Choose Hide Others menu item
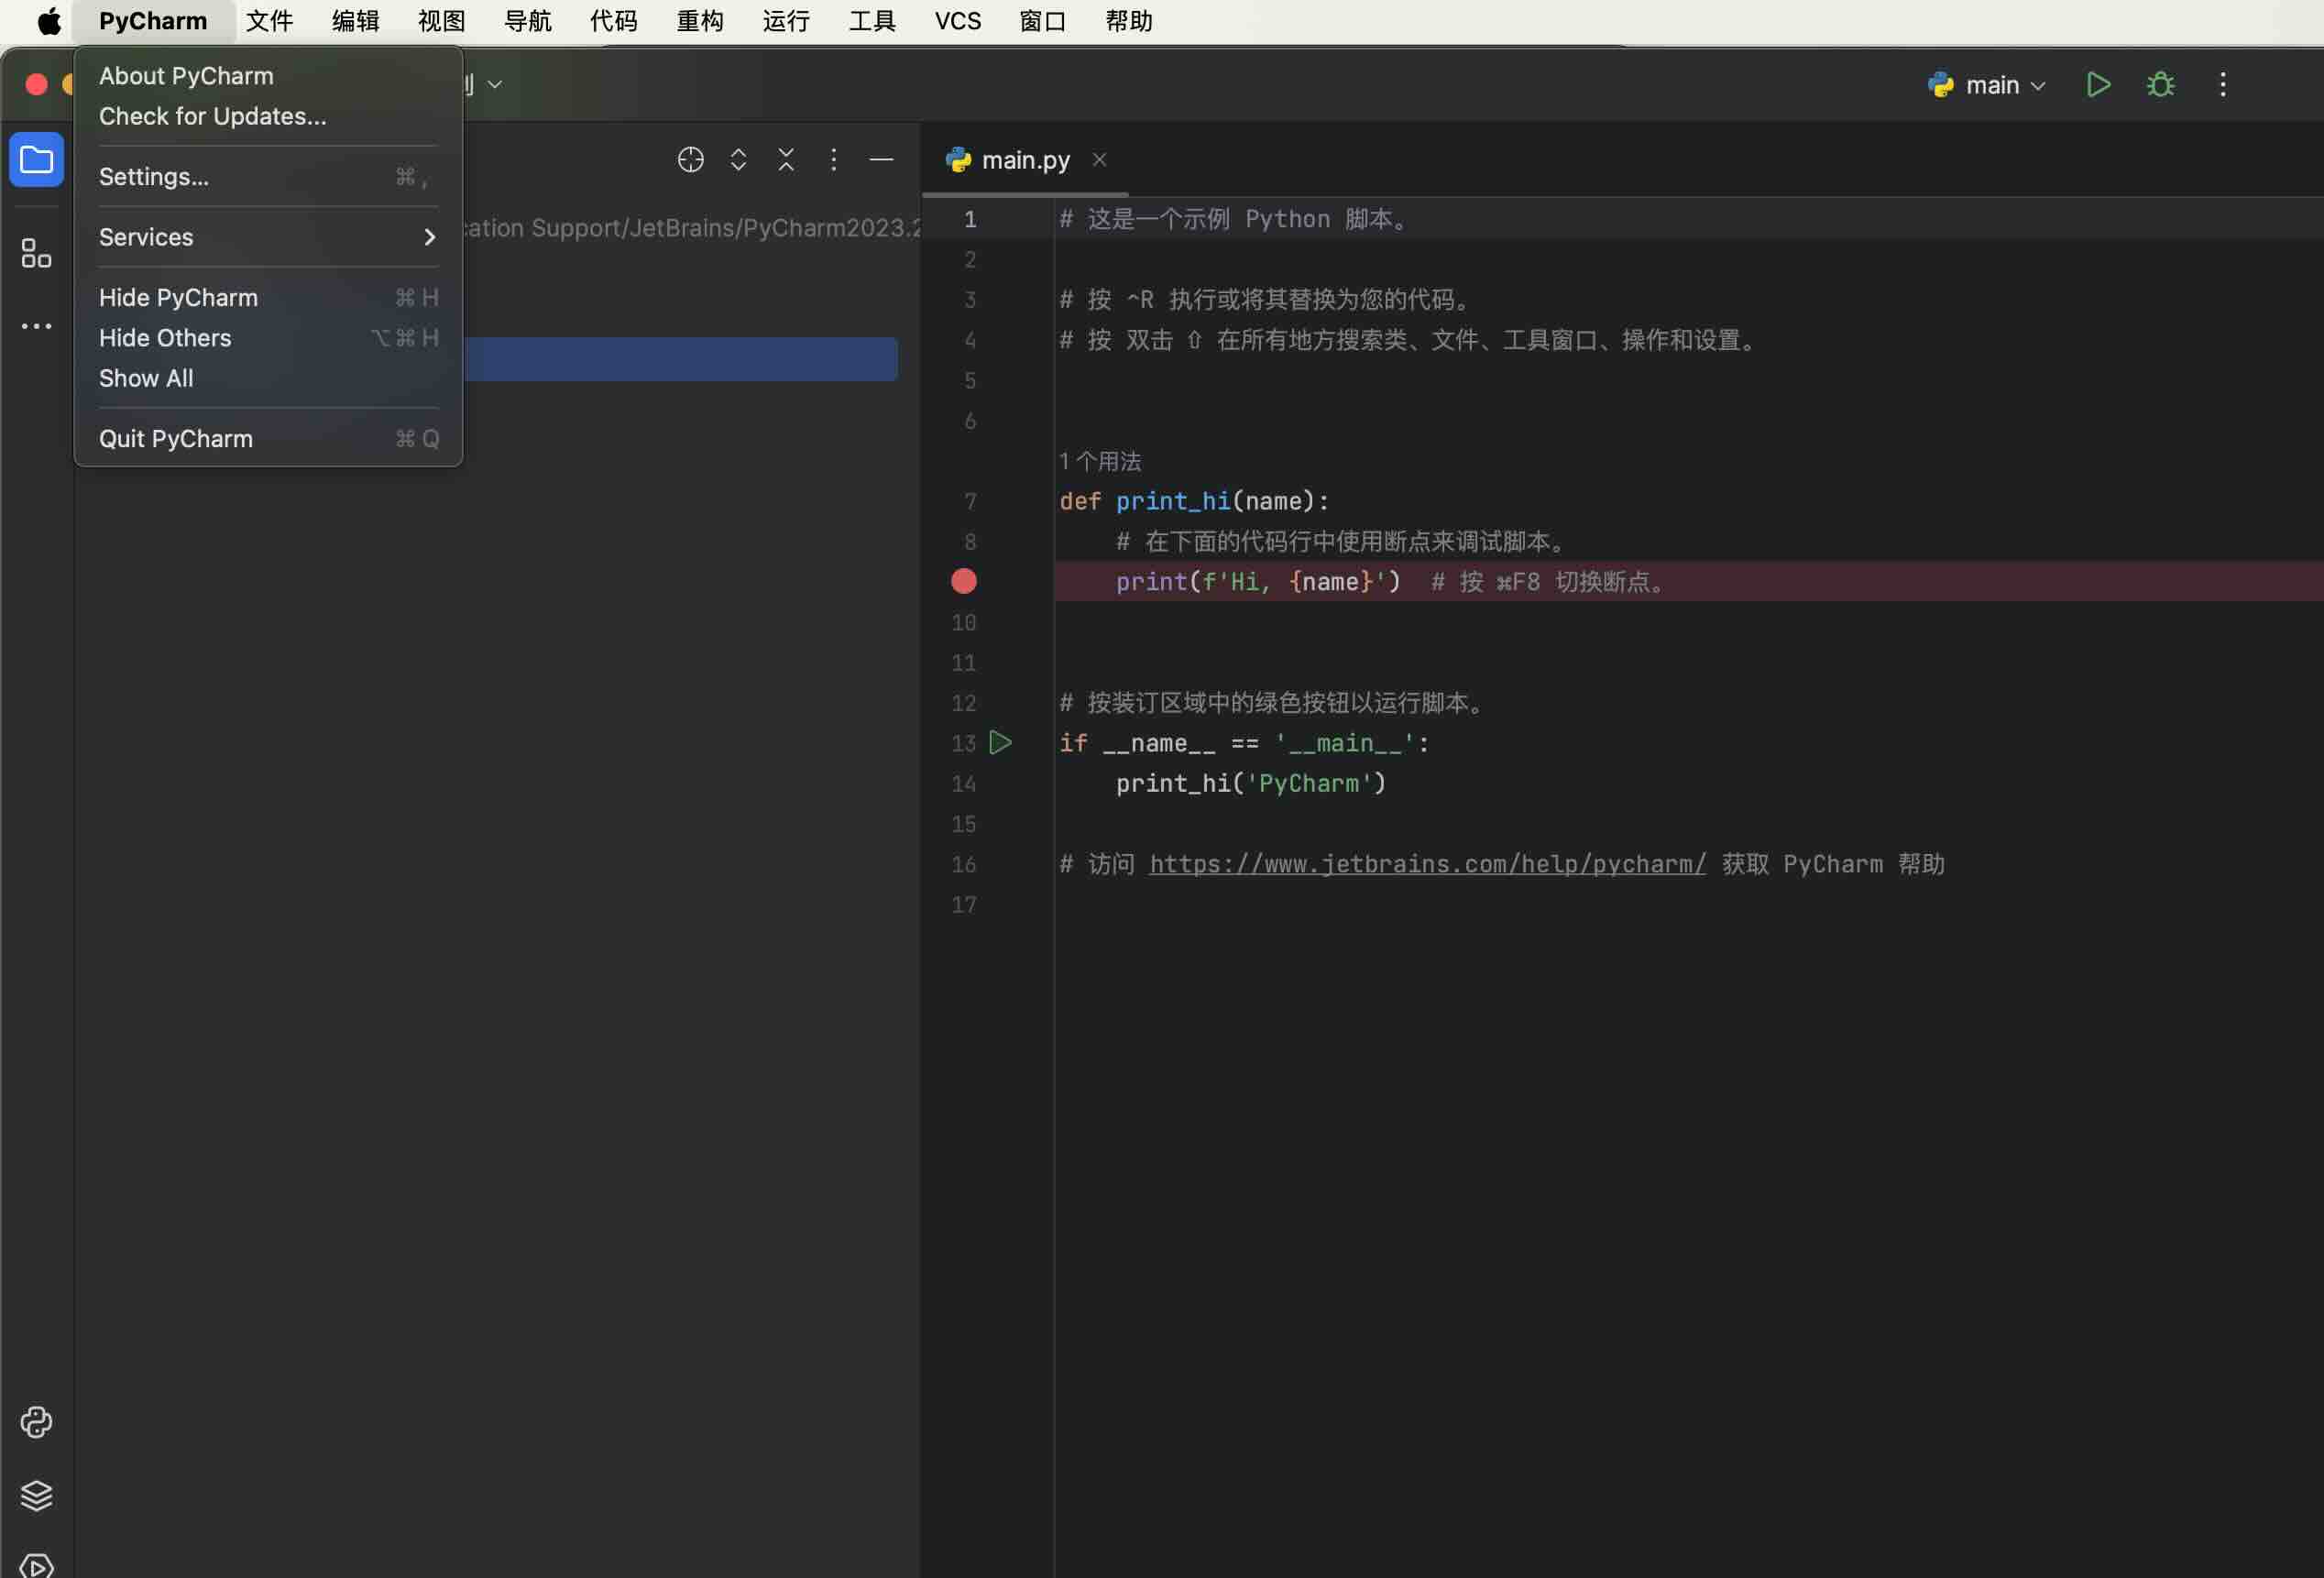The width and height of the screenshot is (2324, 1578). tap(268, 338)
